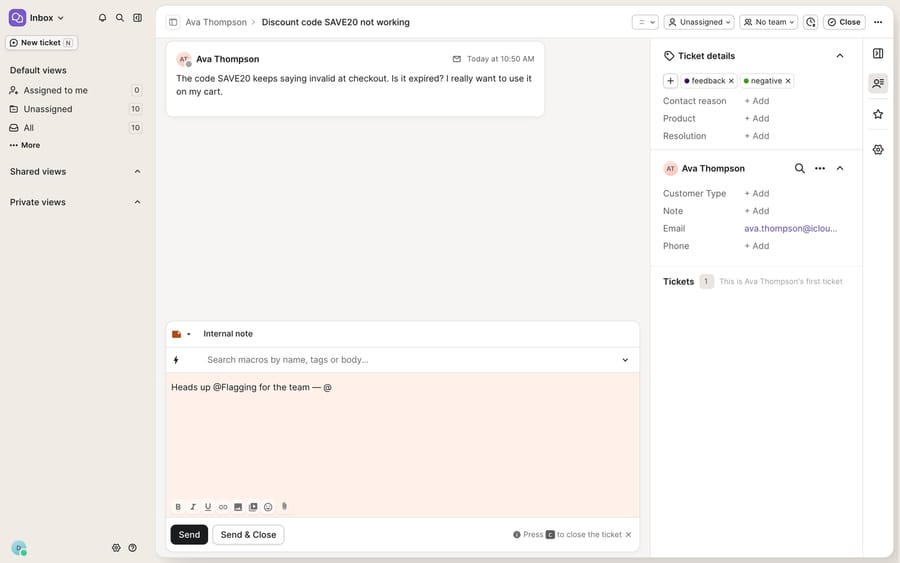Click the macros lightning bolt icon

[176, 360]
